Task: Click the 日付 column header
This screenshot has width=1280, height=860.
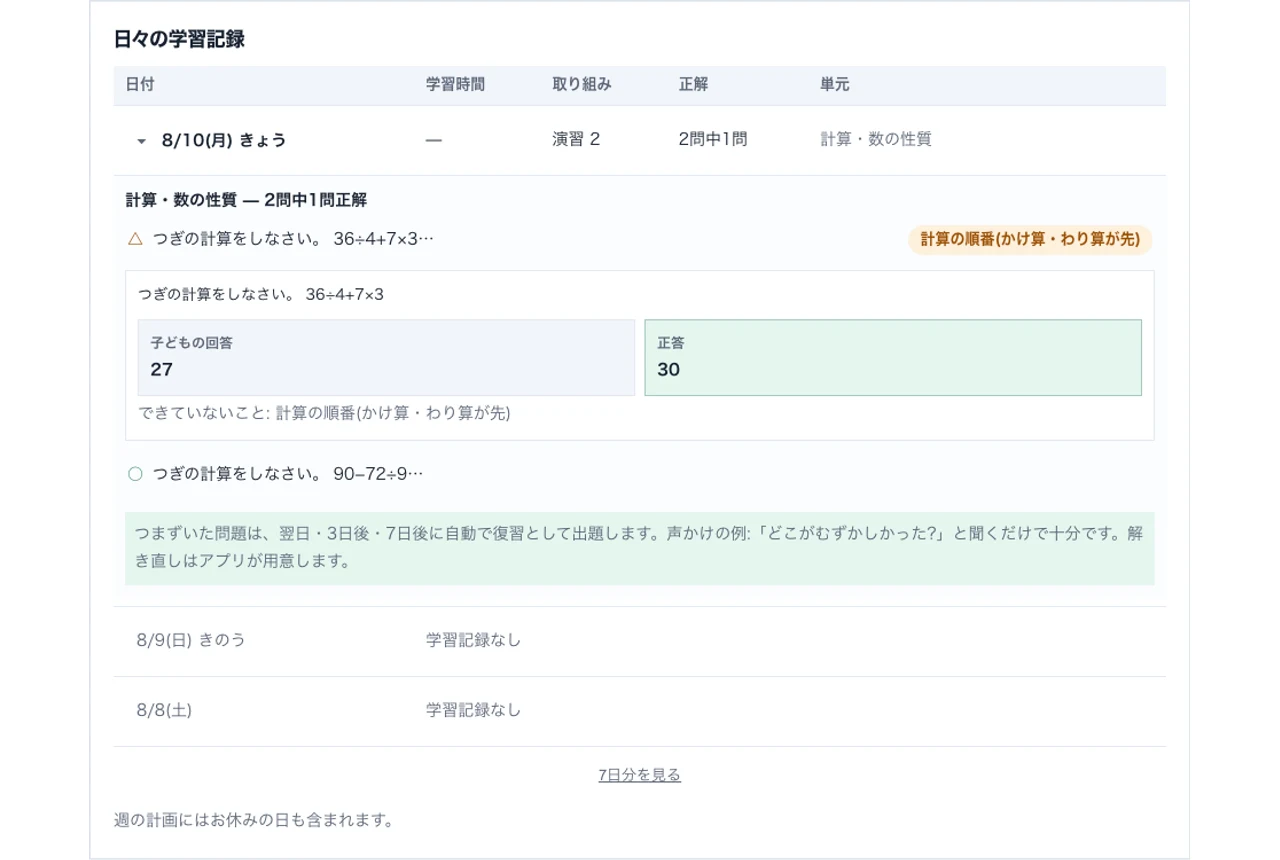Action: tap(140, 85)
